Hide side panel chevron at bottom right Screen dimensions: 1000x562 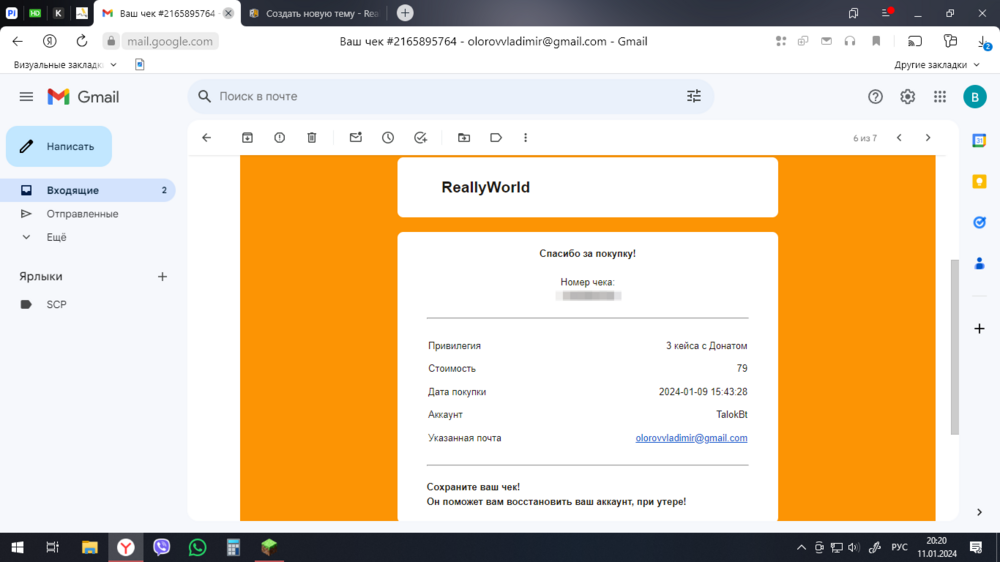980,512
